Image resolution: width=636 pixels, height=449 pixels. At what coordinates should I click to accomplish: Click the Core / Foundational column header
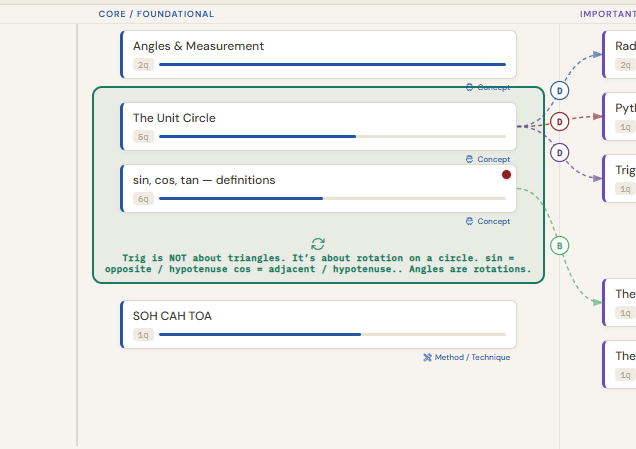(x=156, y=14)
